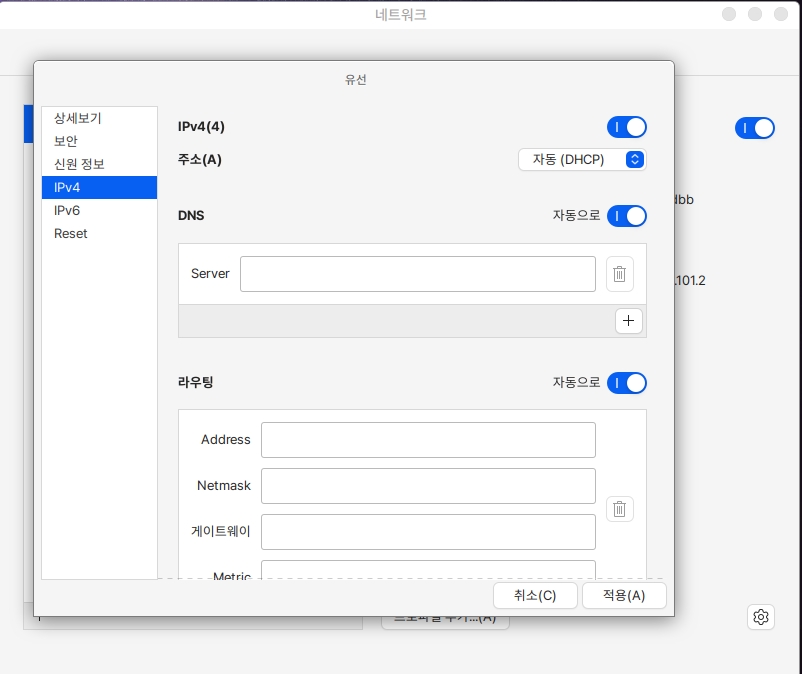The width and height of the screenshot is (802, 674).
Task: Delete the routing entry with trash icon
Action: [619, 509]
